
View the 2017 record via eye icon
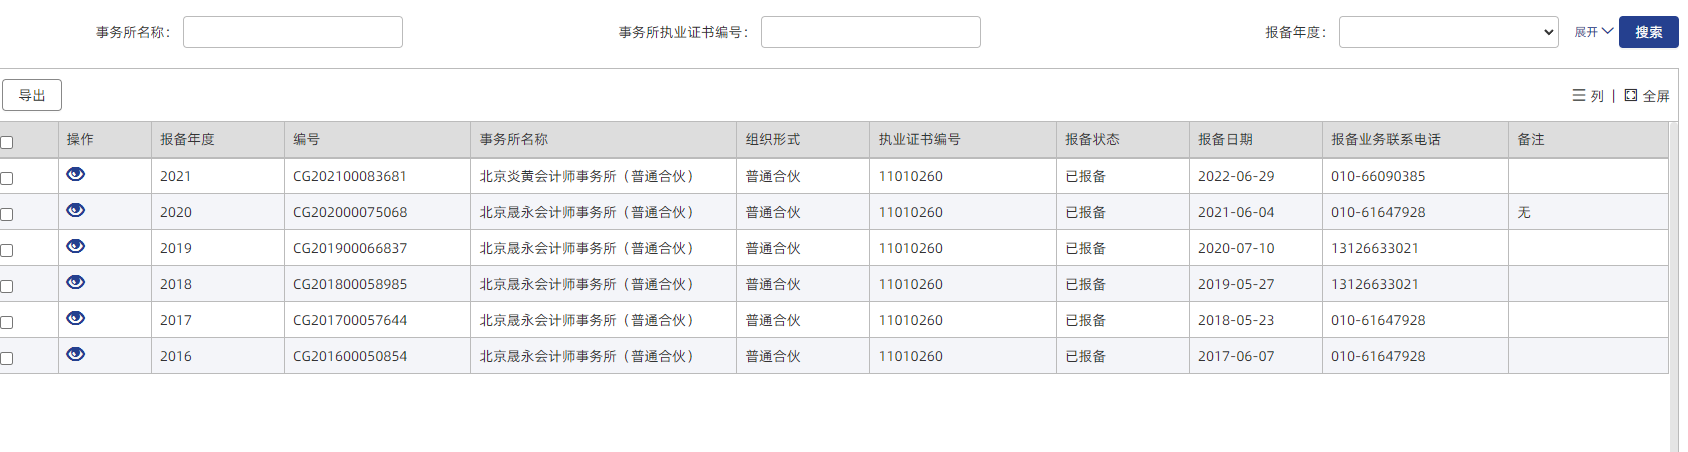point(76,319)
